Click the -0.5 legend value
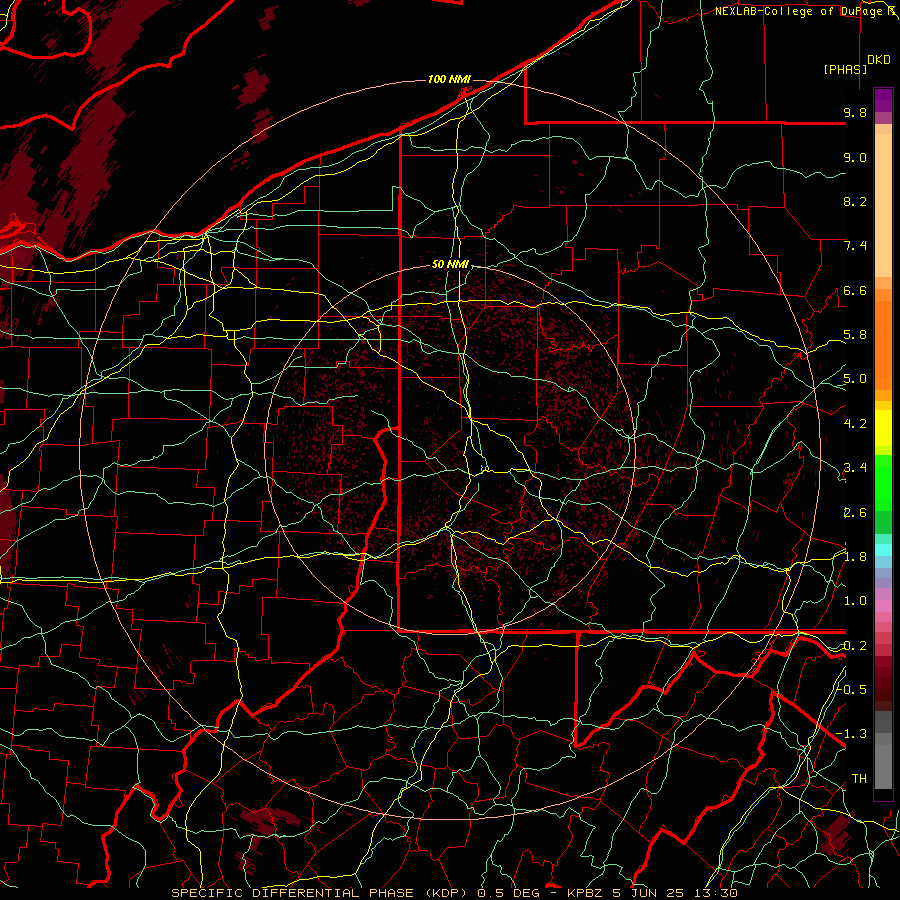Image resolution: width=900 pixels, height=900 pixels. (852, 689)
